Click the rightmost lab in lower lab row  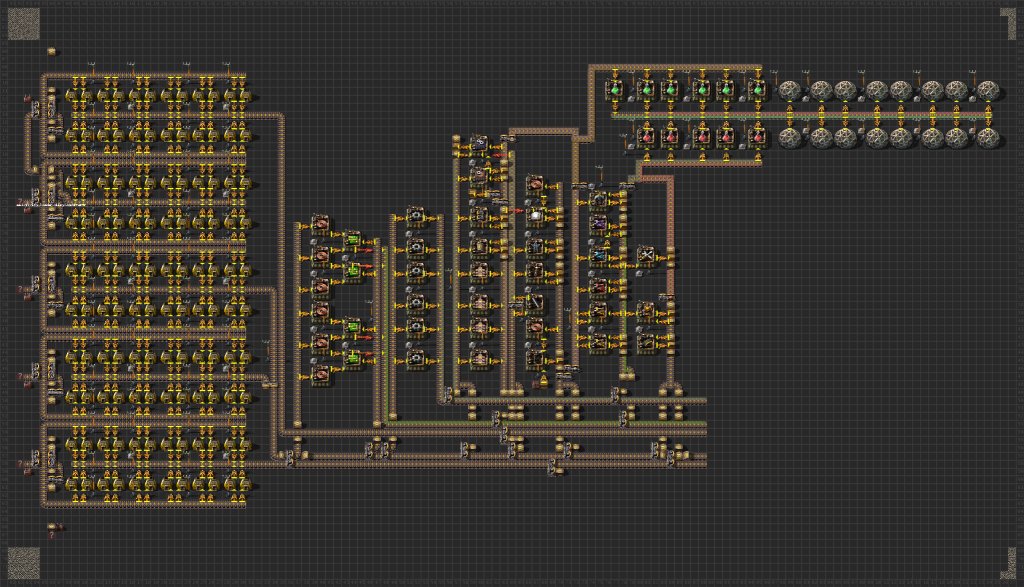pos(988,138)
